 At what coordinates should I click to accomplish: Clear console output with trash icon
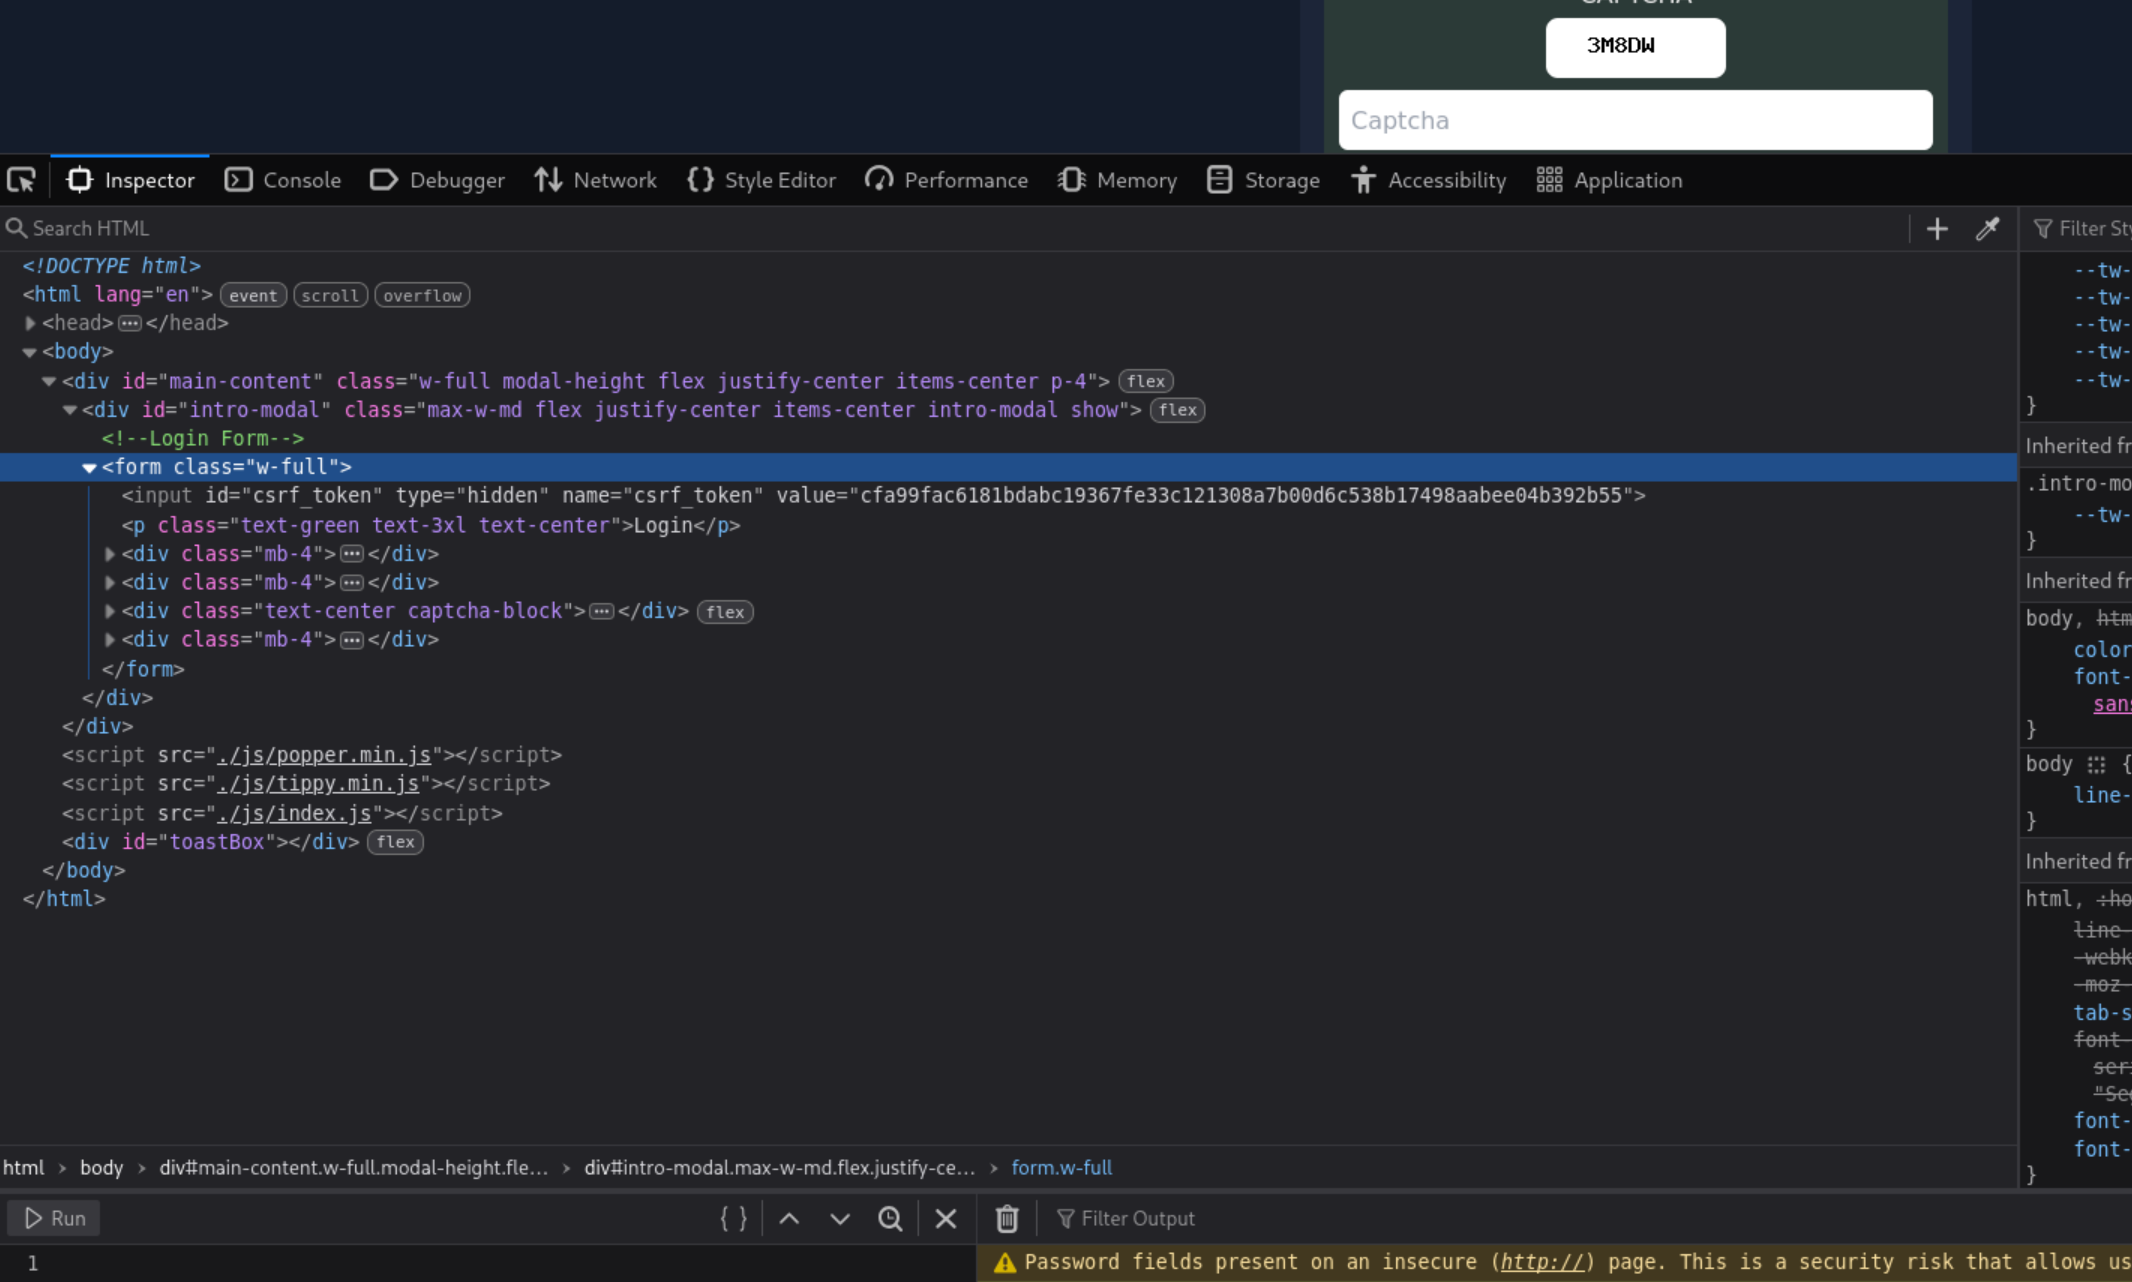(x=1007, y=1218)
